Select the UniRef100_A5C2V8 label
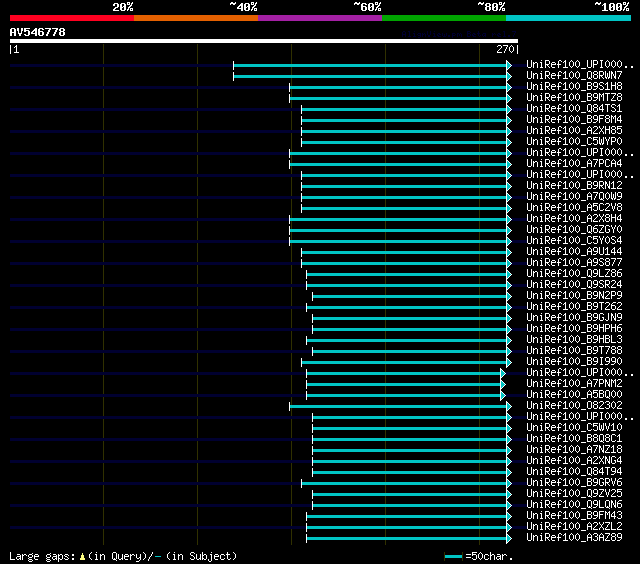Viewport: 640px width, 564px height. 574,208
